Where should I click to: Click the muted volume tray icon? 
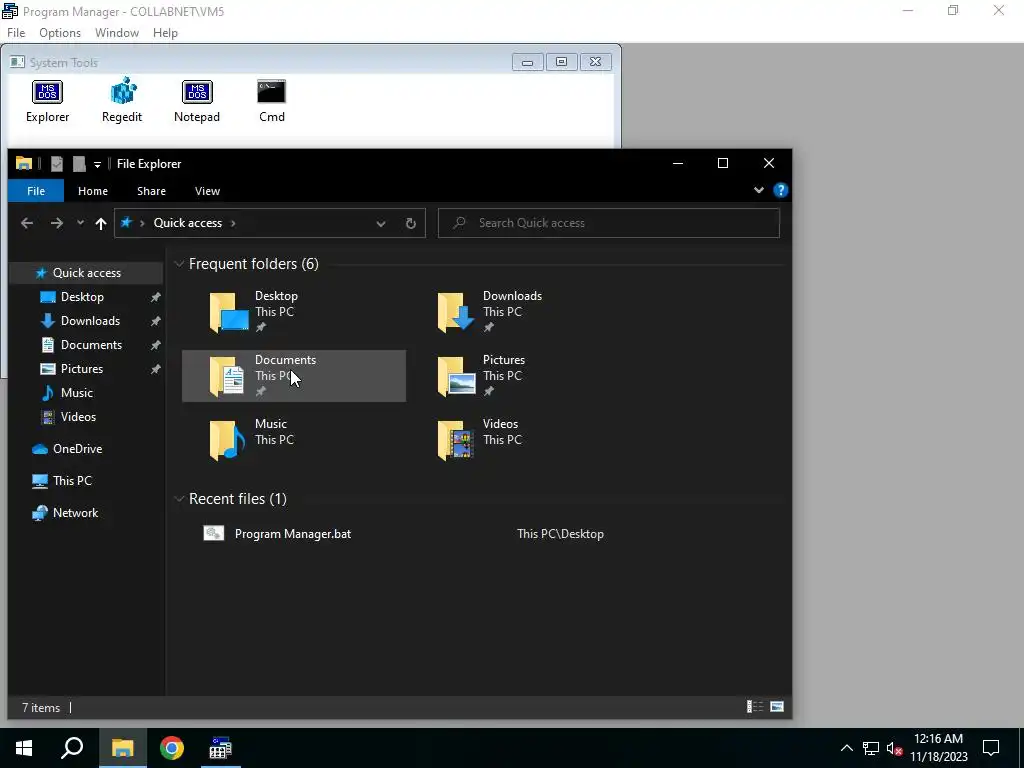(894, 748)
